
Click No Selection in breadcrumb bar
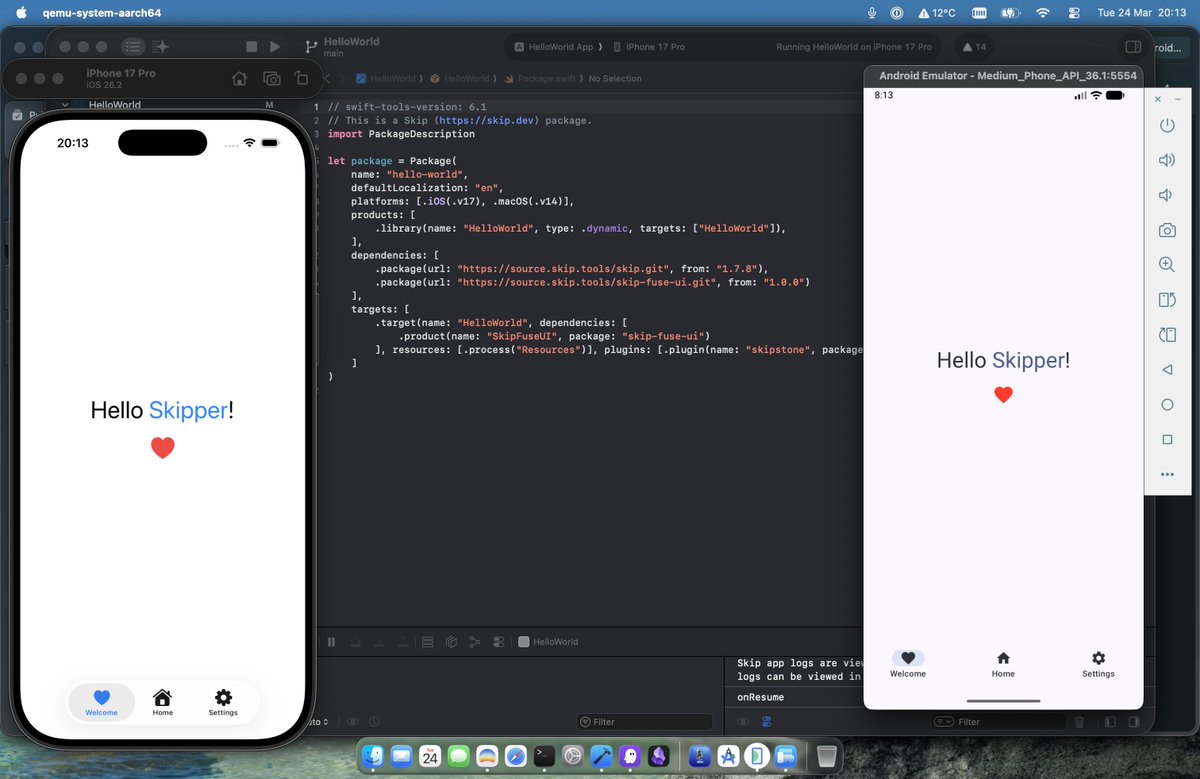615,79
